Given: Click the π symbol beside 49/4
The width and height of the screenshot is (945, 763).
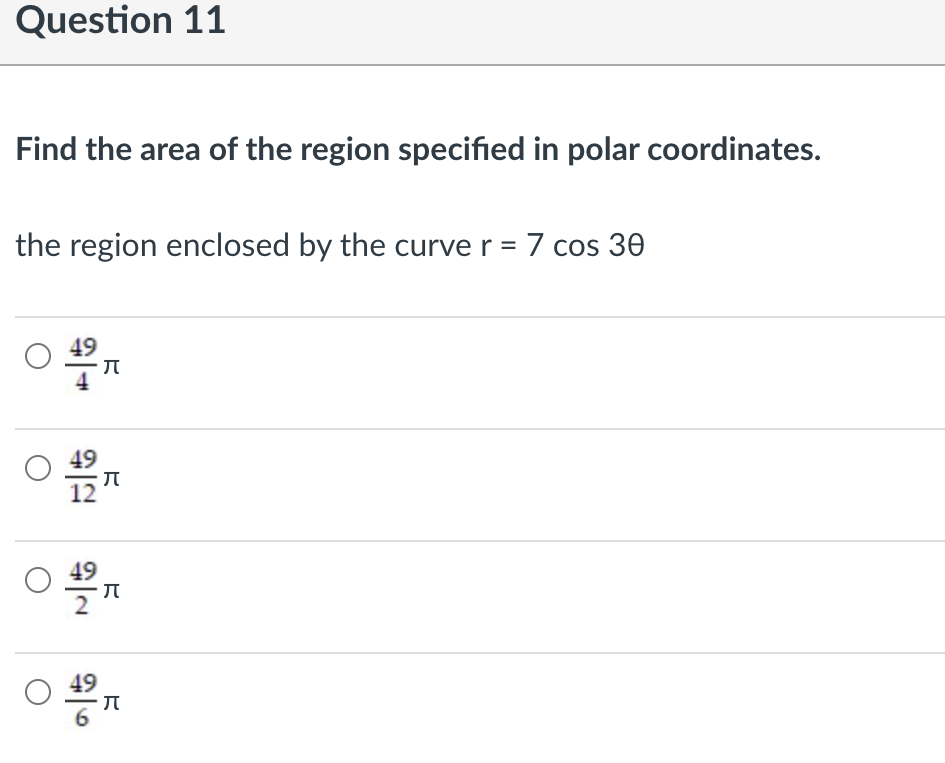Looking at the screenshot, I should pos(111,366).
